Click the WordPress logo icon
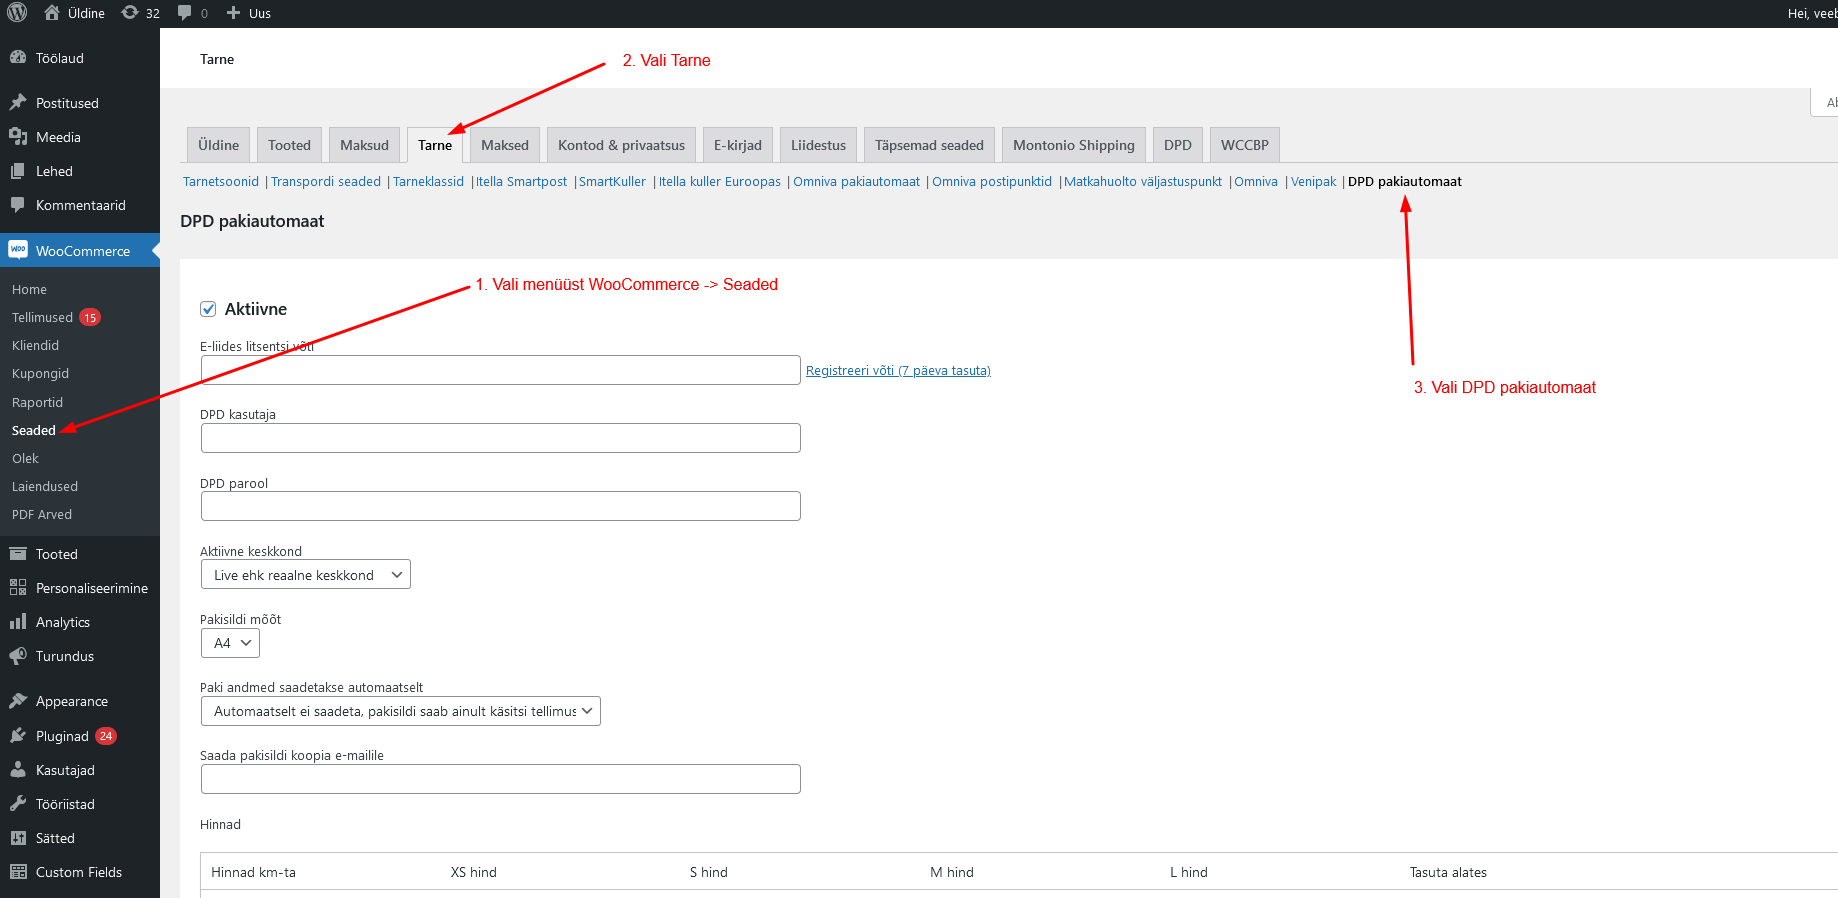Viewport: 1838px width, 898px height. coord(17,13)
